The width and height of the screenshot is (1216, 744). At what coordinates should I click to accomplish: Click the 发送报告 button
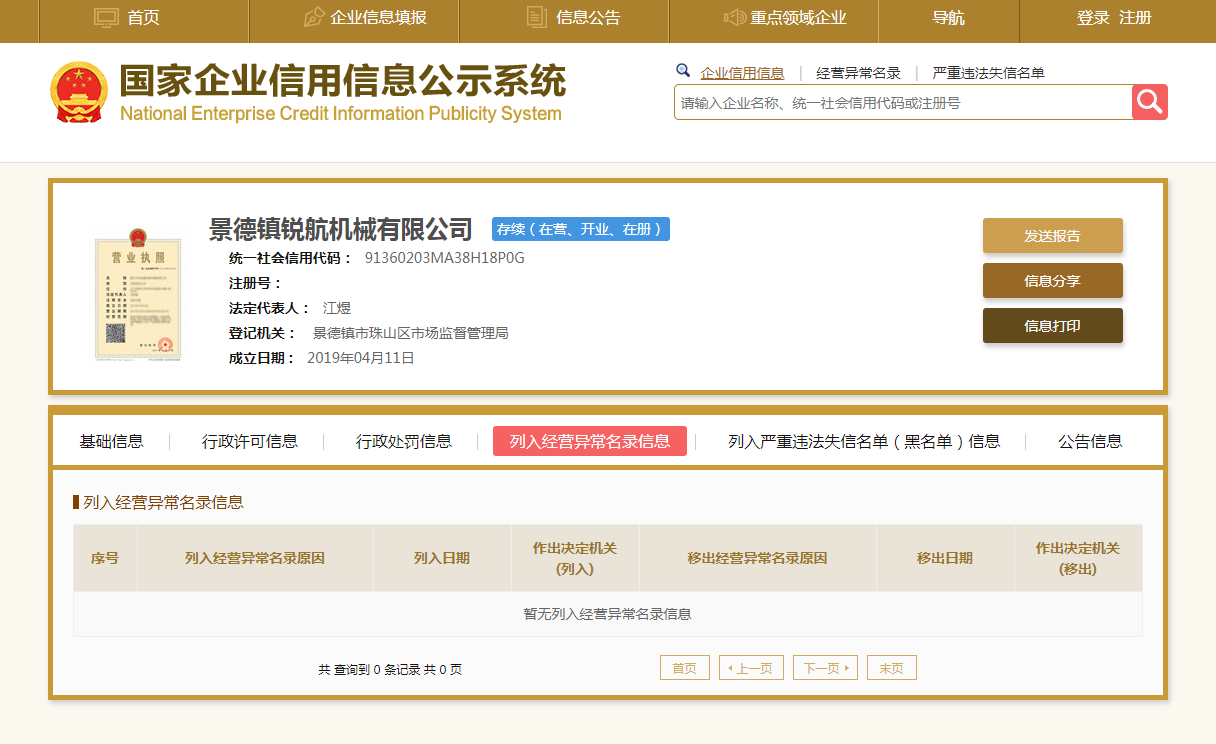click(x=1053, y=236)
